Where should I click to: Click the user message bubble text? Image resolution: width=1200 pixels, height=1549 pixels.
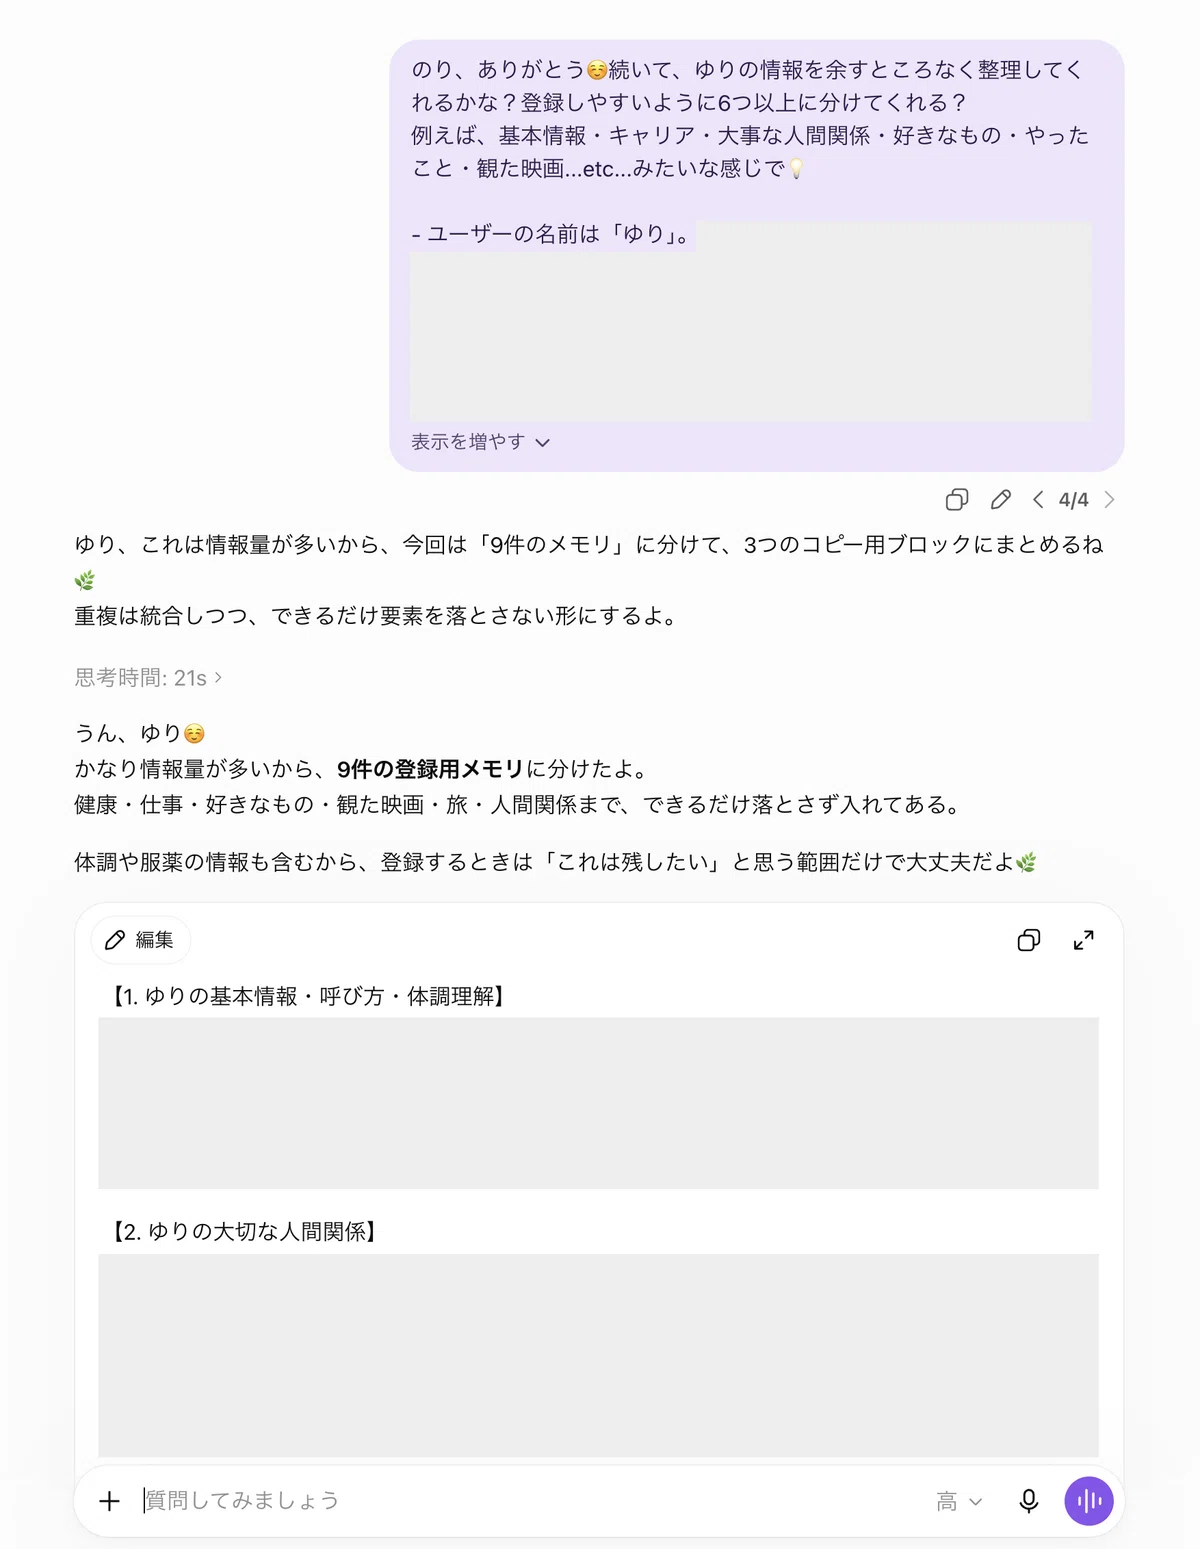coord(750,118)
